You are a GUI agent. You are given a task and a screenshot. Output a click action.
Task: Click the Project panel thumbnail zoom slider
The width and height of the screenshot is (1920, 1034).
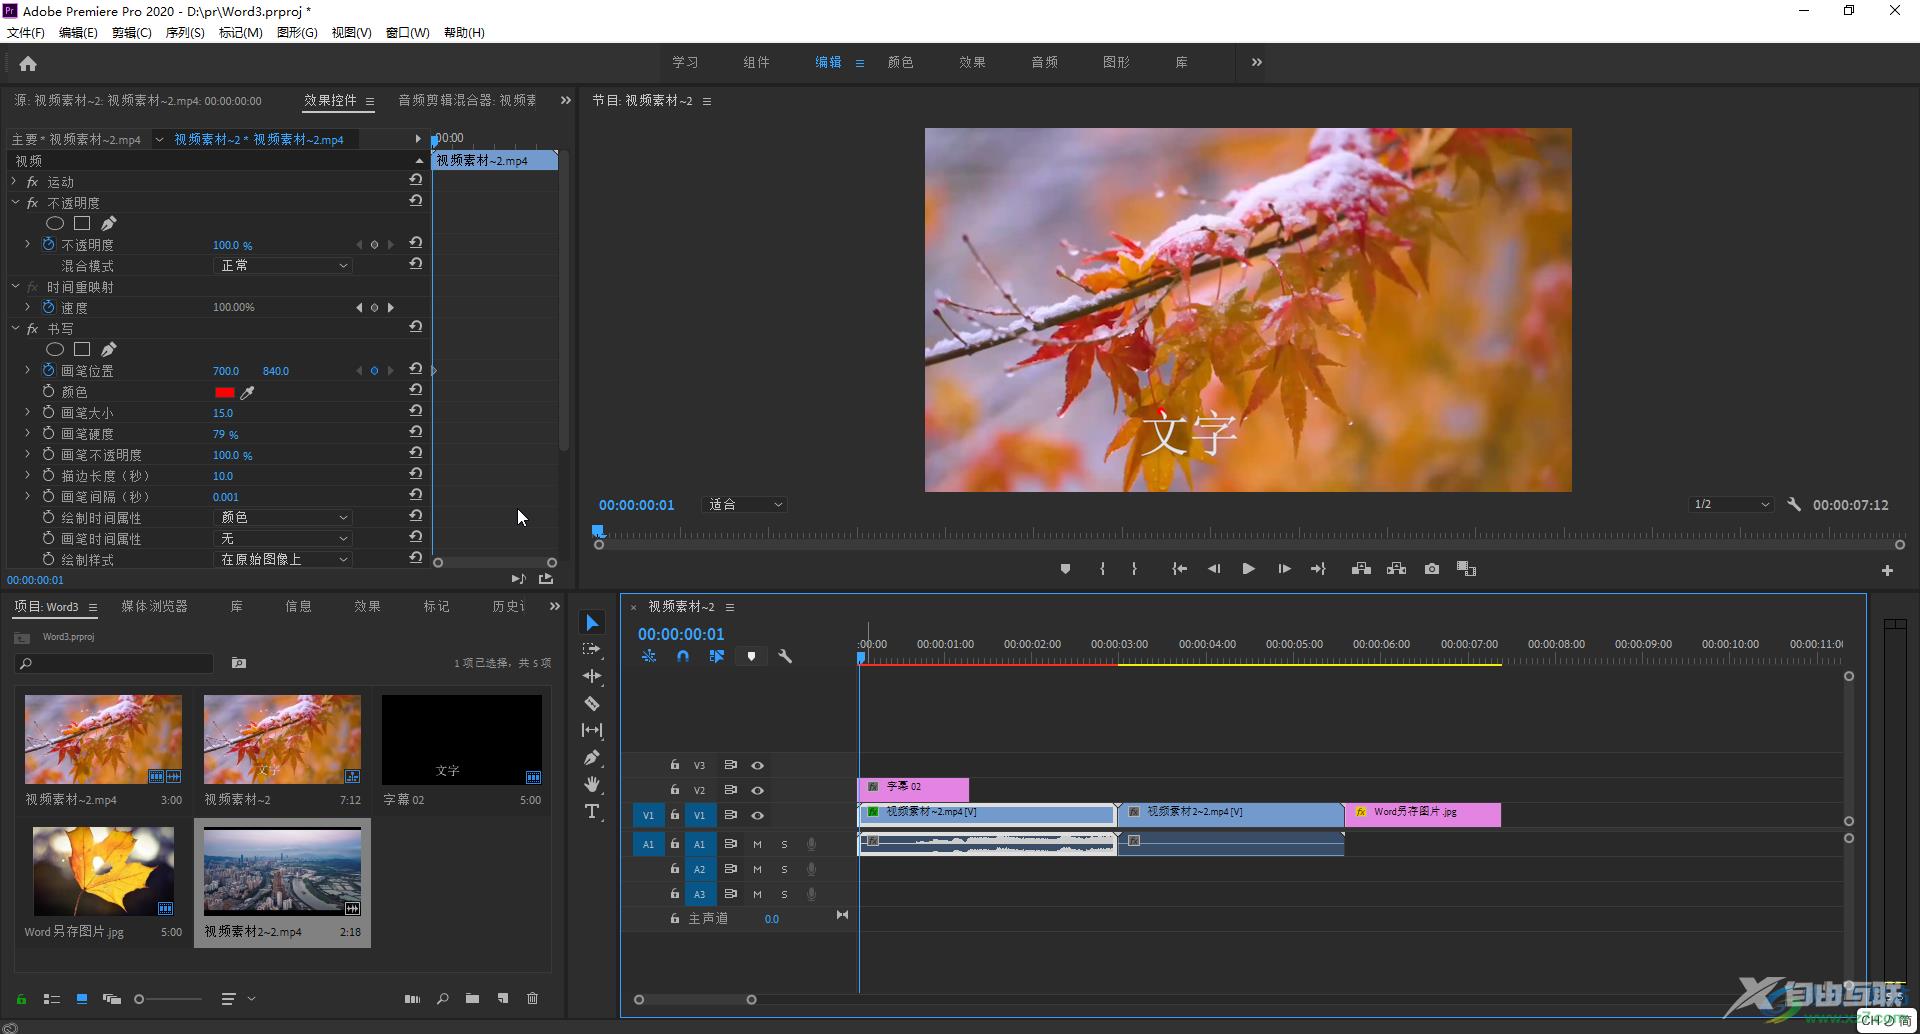tap(168, 999)
